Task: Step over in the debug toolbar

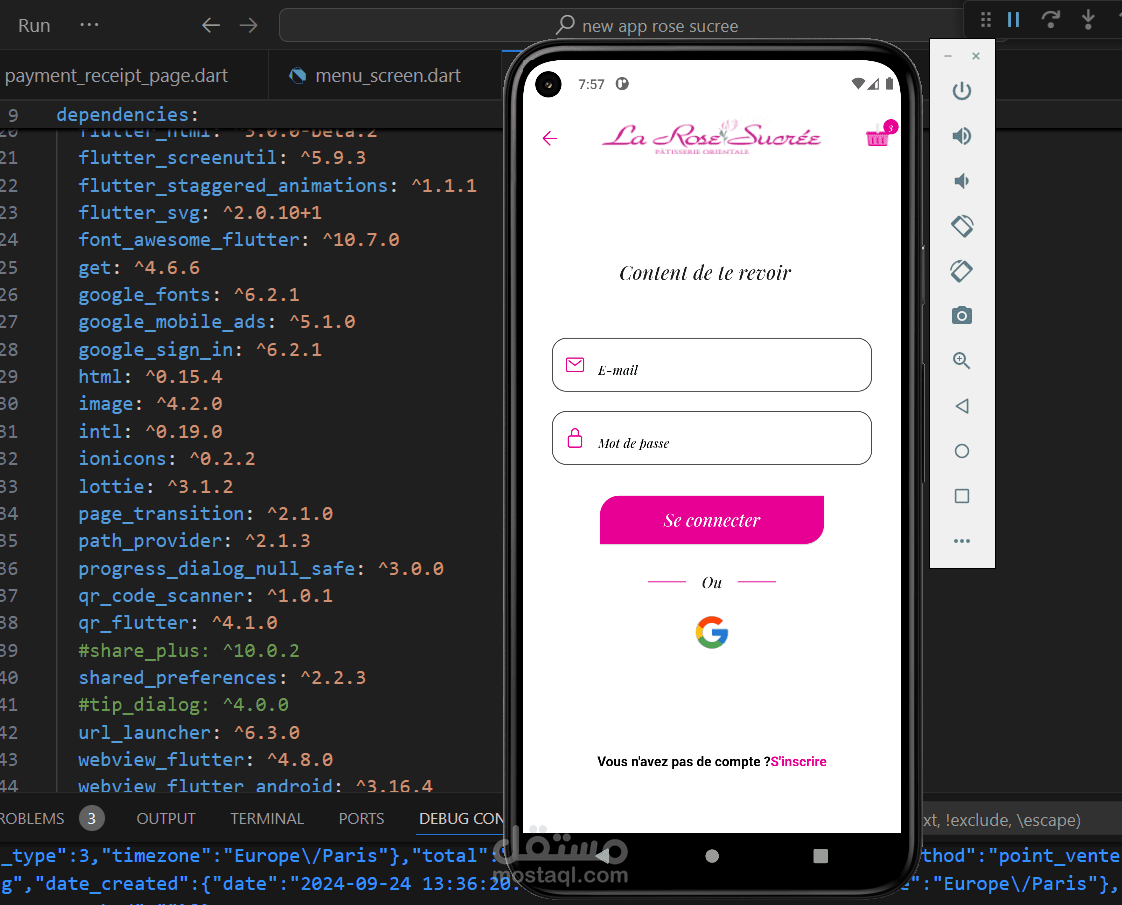Action: tap(1050, 19)
